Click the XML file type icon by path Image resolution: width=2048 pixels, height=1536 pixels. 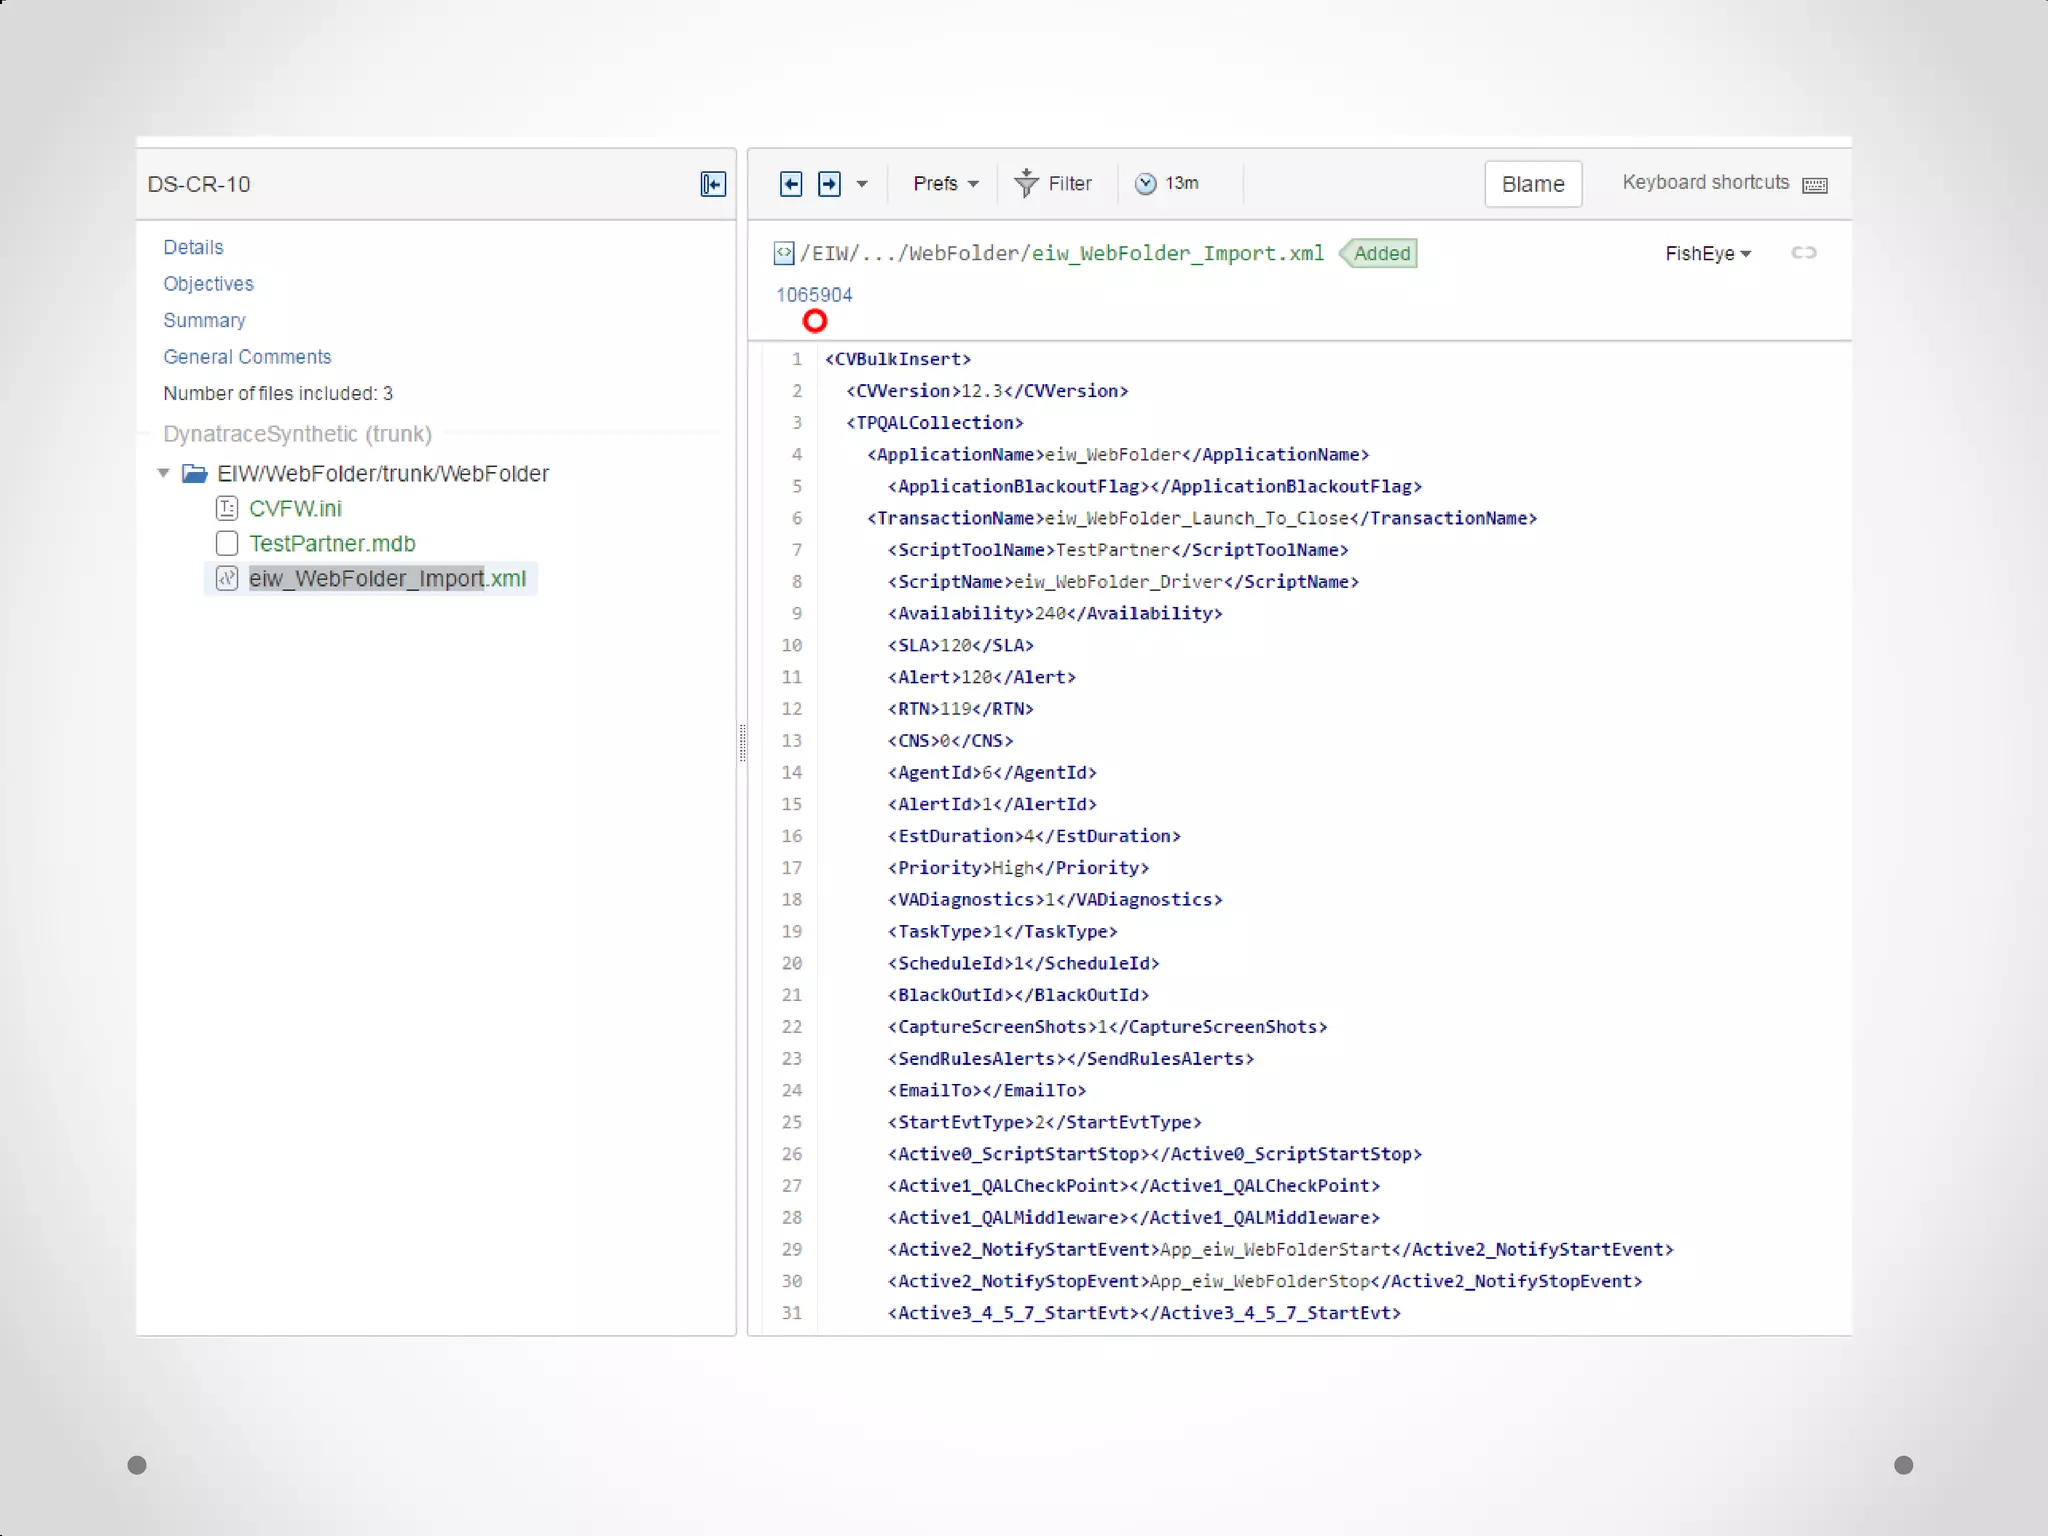(x=784, y=254)
